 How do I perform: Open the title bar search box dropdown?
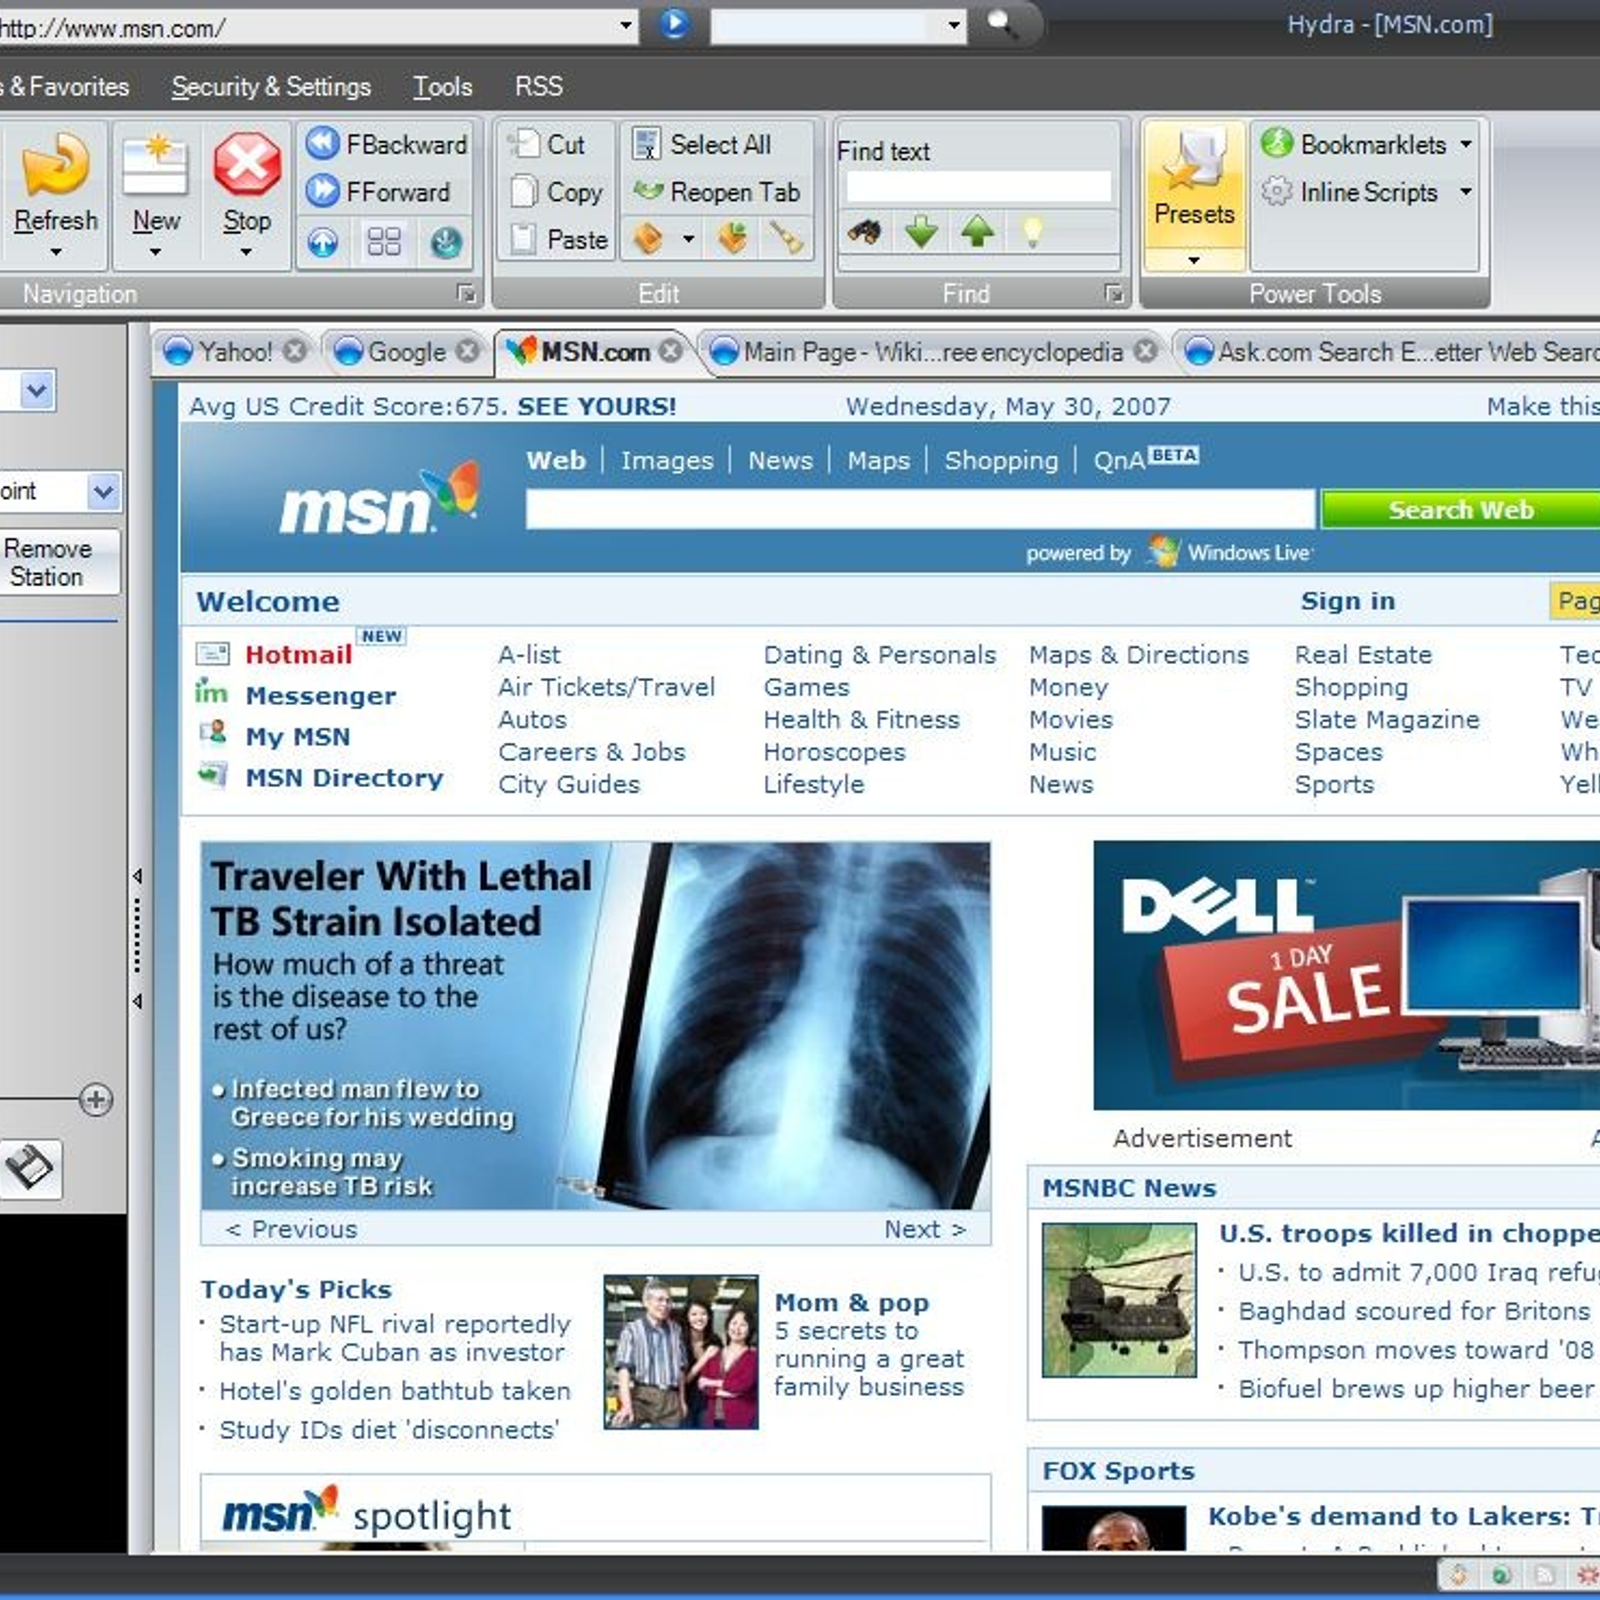click(x=954, y=24)
